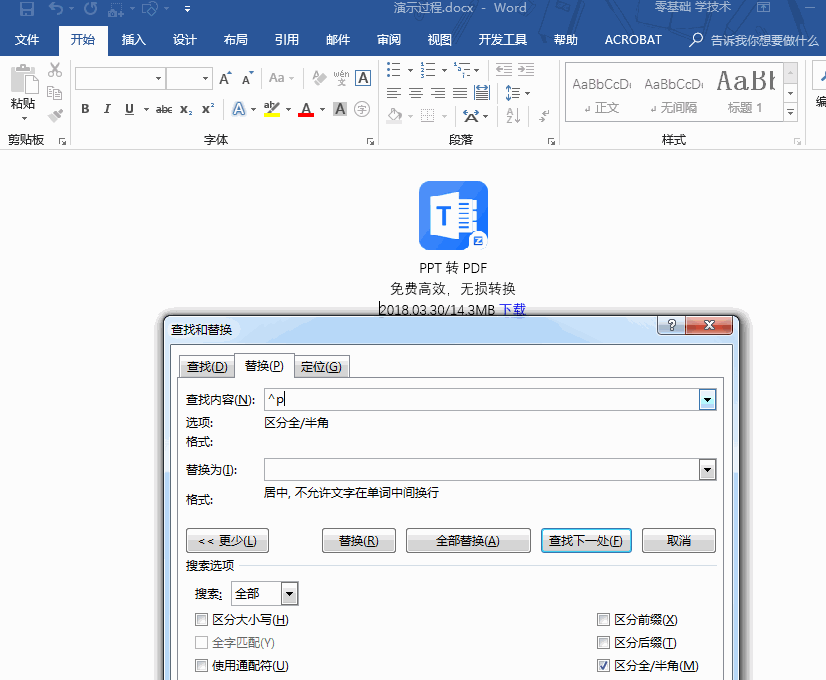Apply distributed alignment
Viewport: 826px width, 680px height.
click(x=481, y=93)
